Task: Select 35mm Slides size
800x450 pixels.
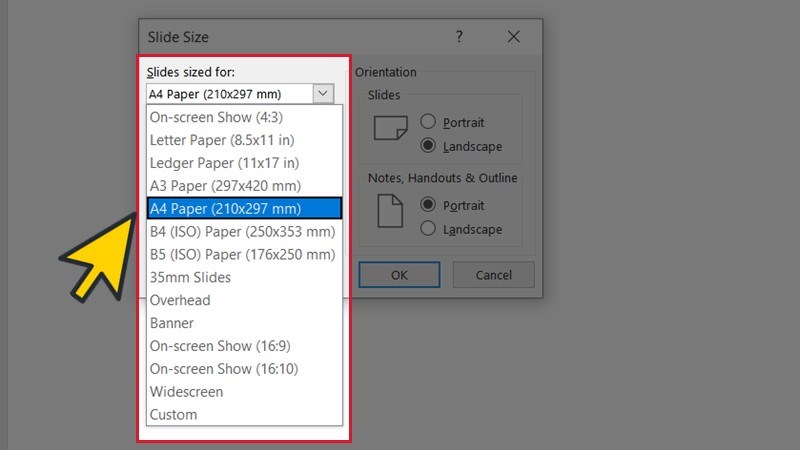Action: pyautogui.click(x=244, y=277)
